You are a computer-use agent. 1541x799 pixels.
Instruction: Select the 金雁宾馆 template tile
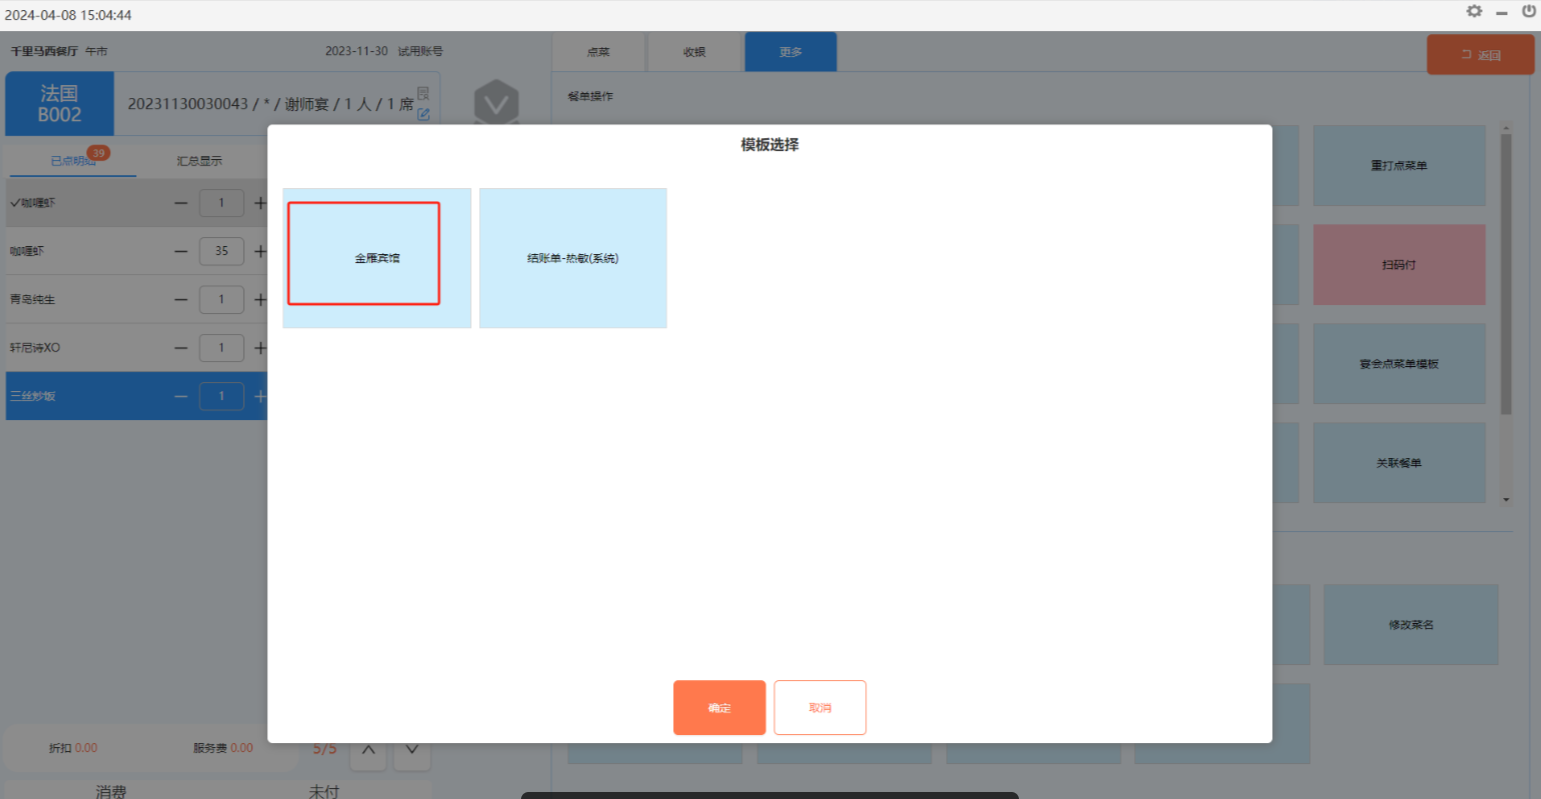coord(376,257)
